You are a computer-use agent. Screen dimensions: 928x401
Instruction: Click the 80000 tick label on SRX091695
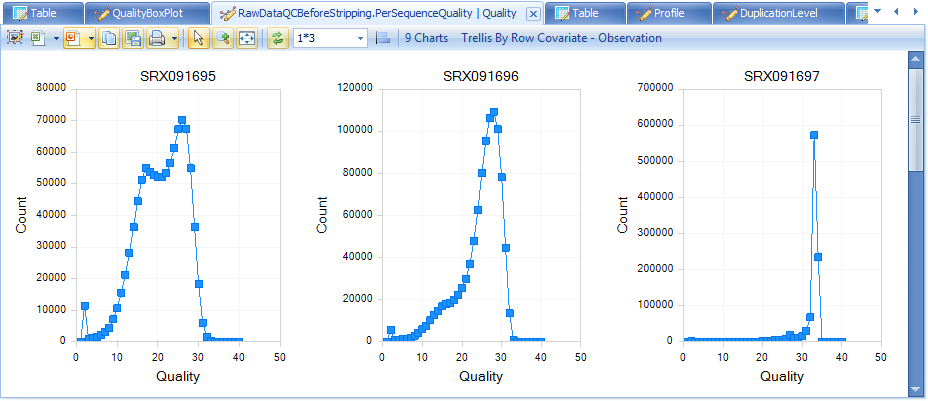coord(51,89)
